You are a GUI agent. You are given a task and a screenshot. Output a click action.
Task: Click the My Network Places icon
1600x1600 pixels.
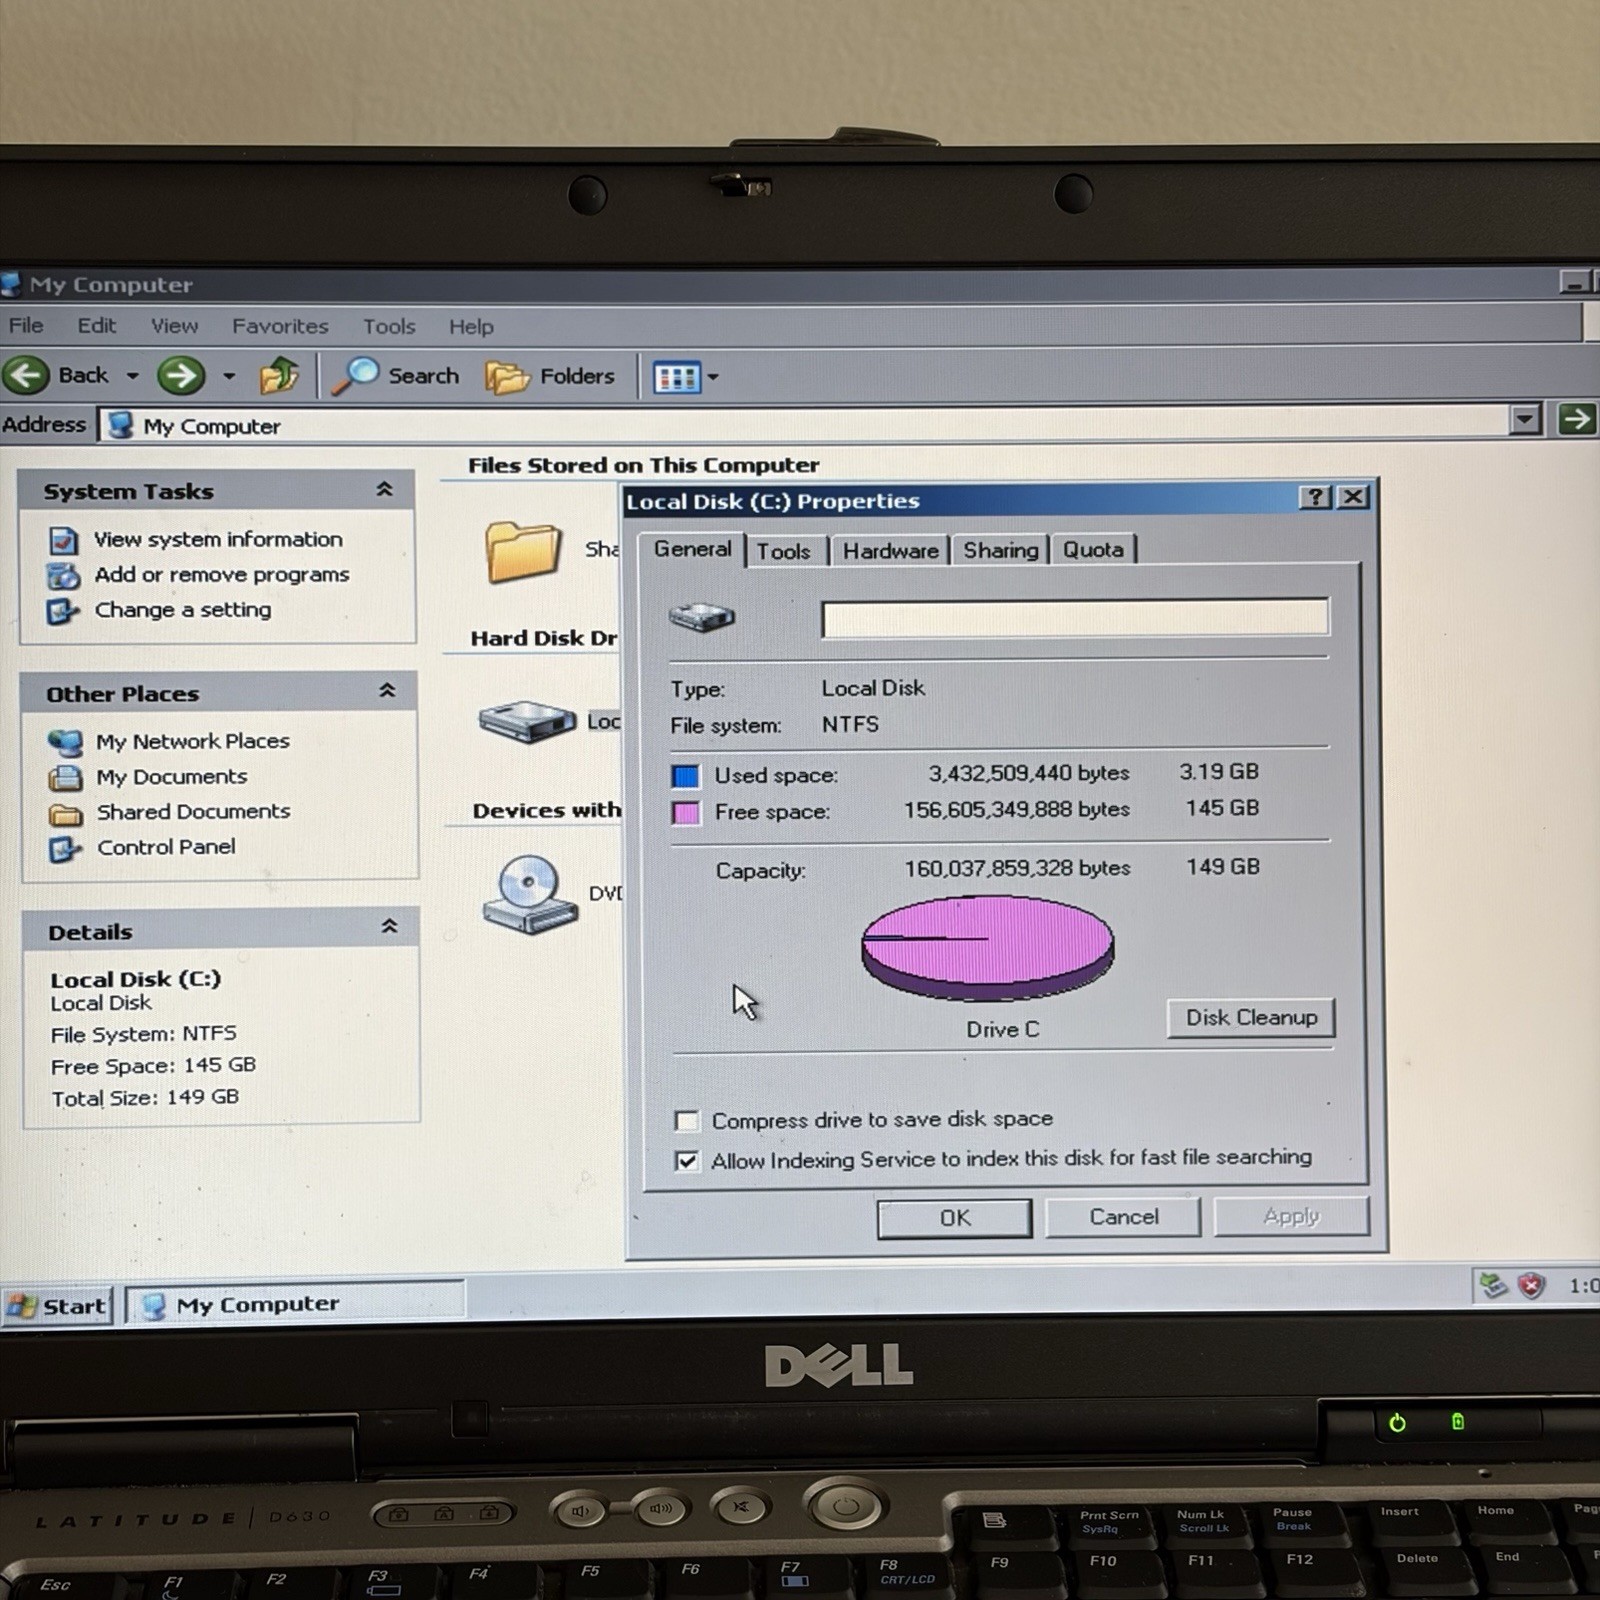[66, 742]
